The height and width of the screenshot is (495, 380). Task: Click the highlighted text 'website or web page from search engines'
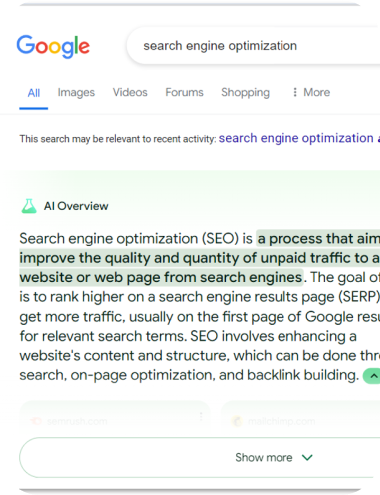(x=161, y=277)
